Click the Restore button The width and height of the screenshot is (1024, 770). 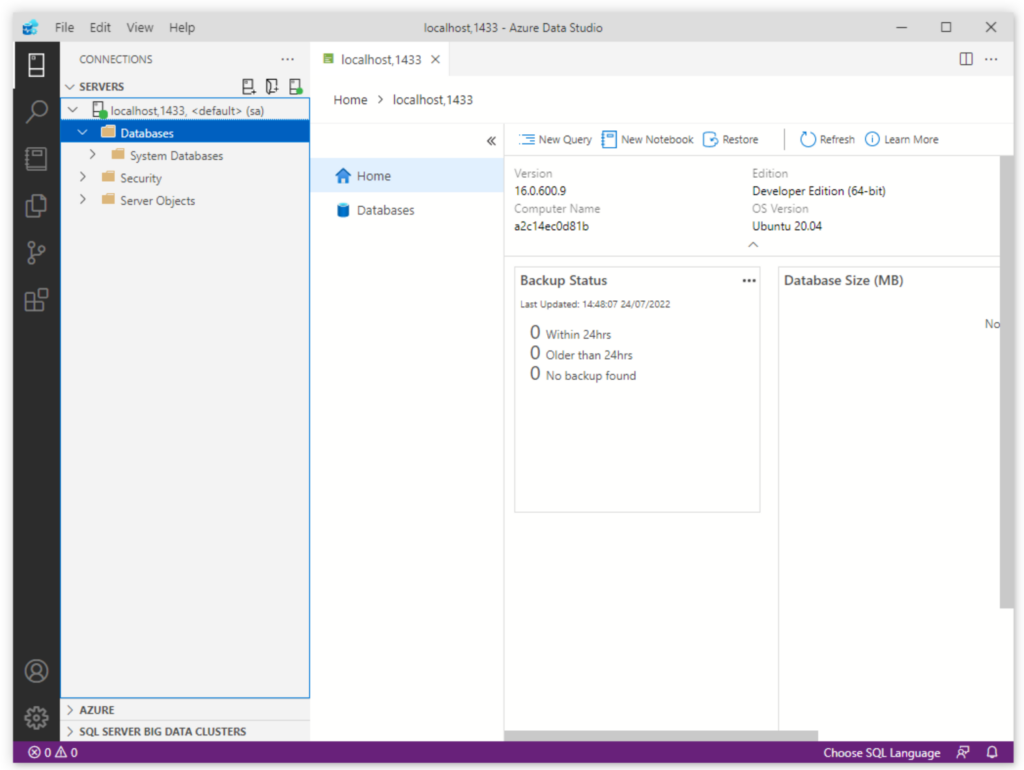tap(731, 140)
